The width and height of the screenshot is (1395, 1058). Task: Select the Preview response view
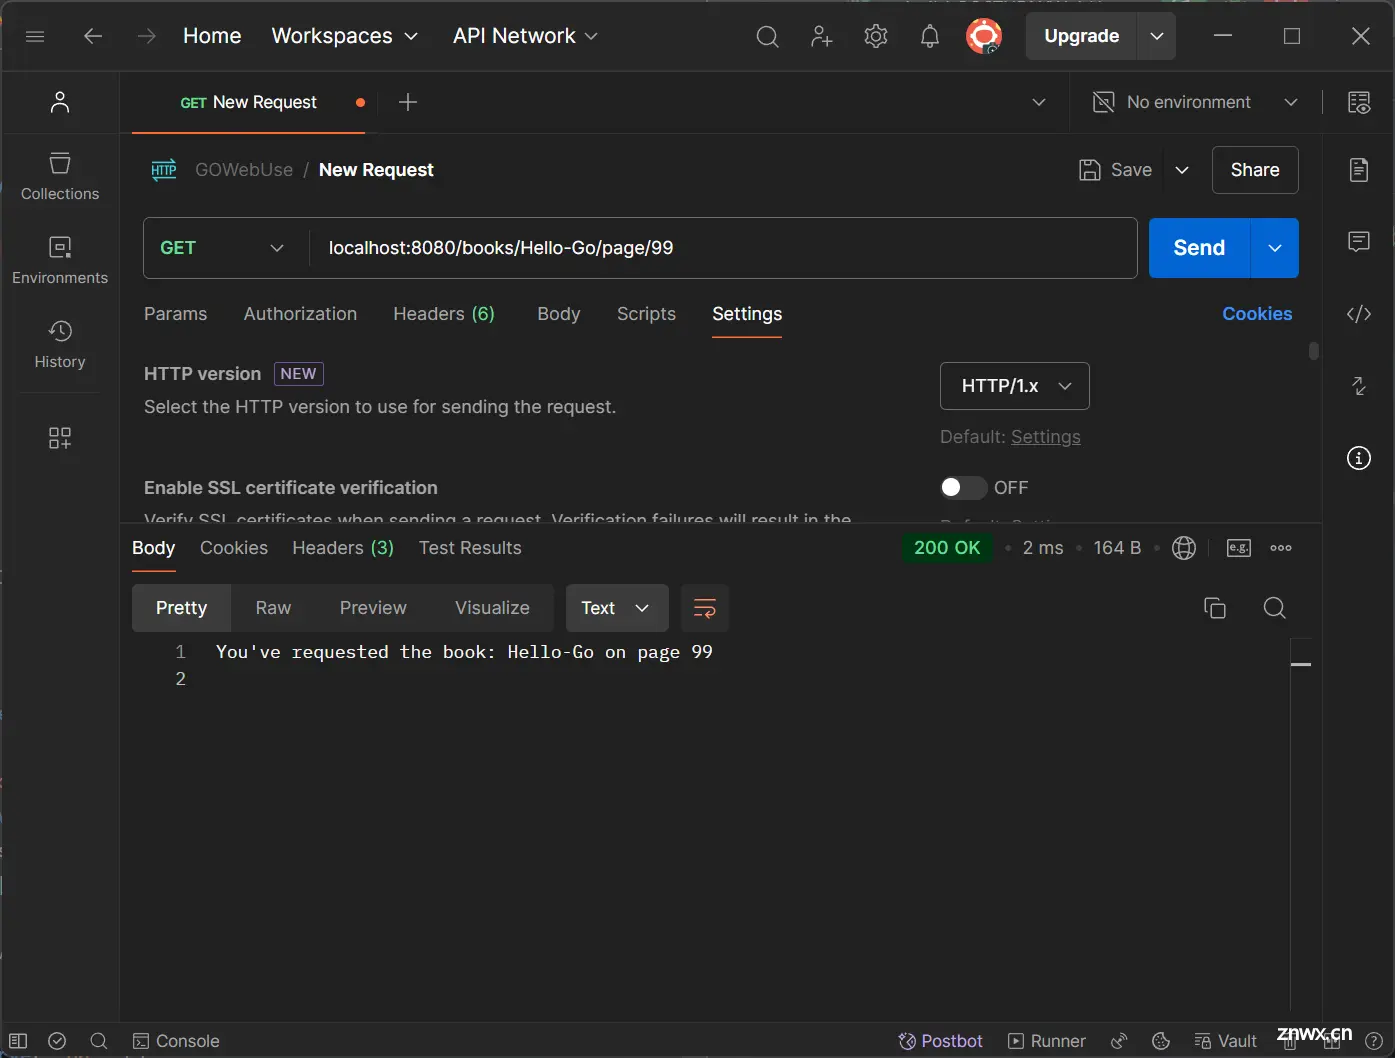point(373,608)
